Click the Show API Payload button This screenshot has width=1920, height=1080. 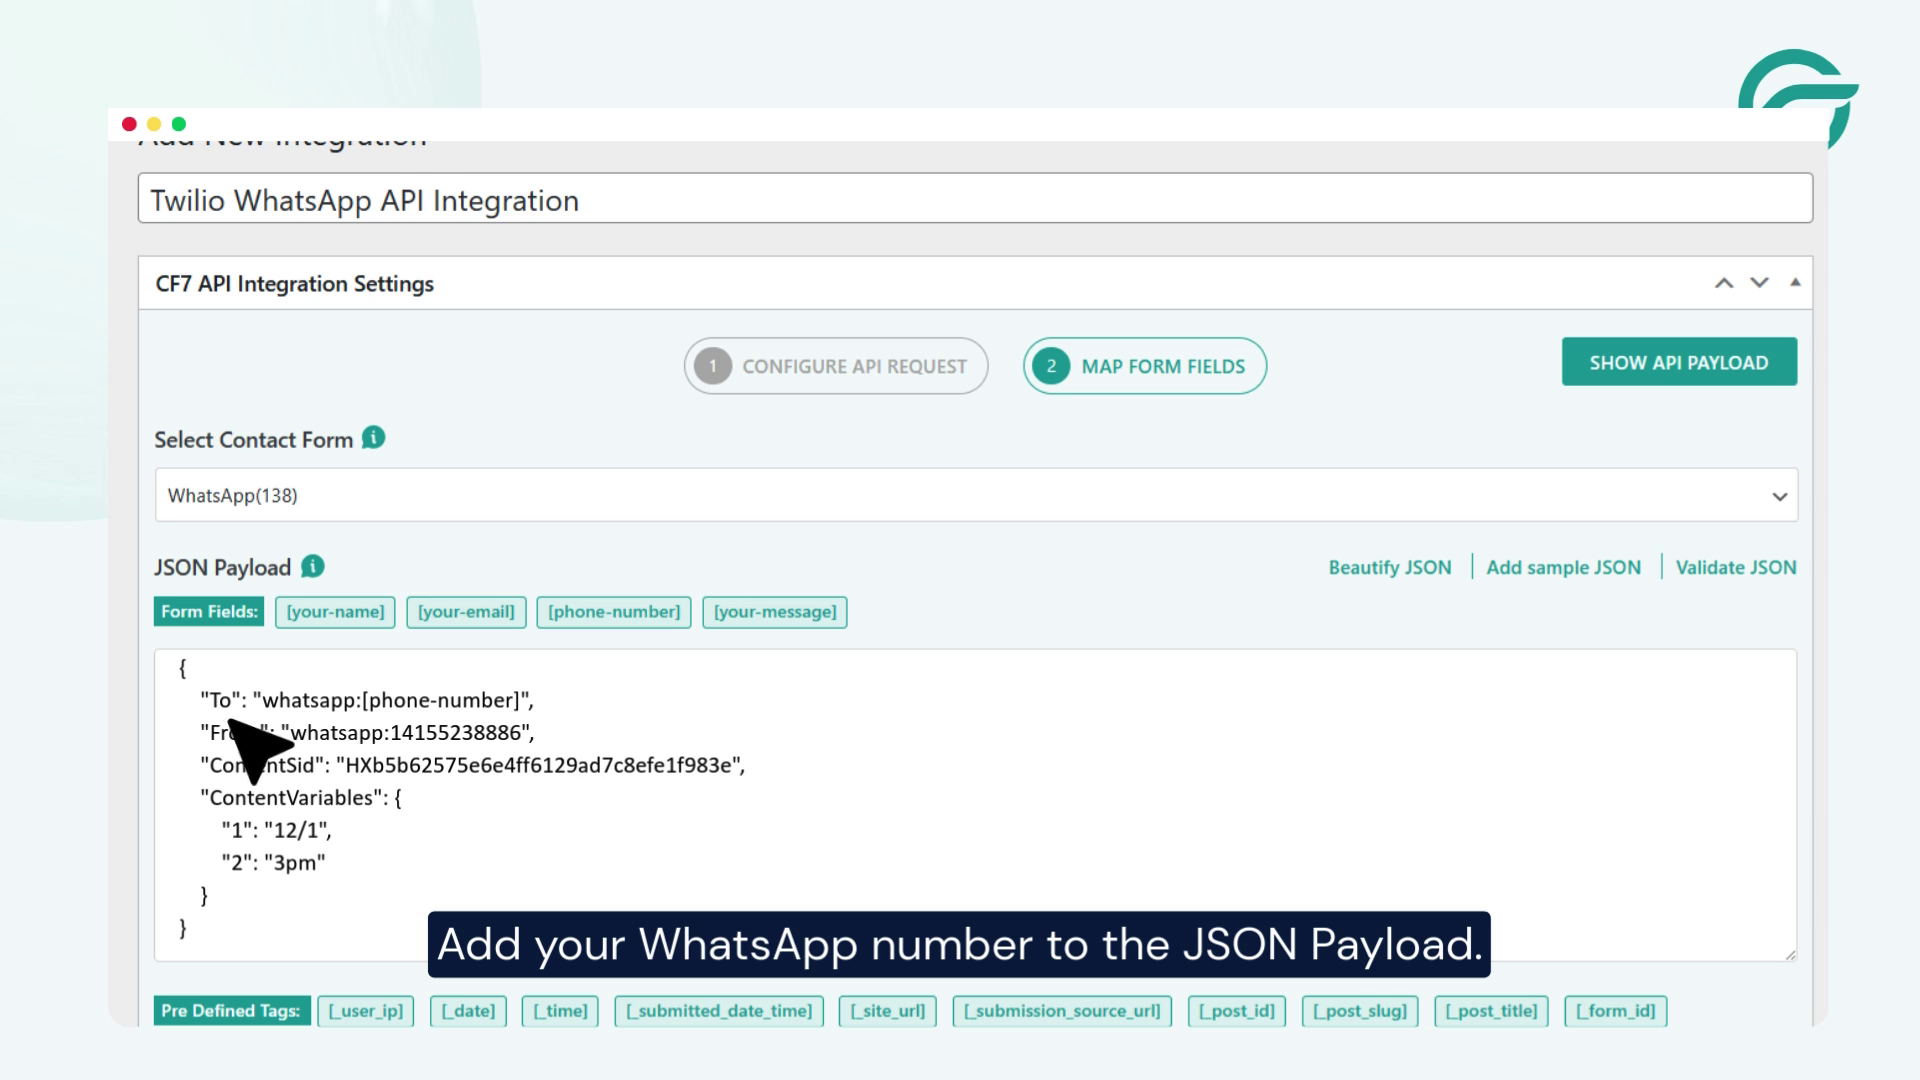[1679, 362]
